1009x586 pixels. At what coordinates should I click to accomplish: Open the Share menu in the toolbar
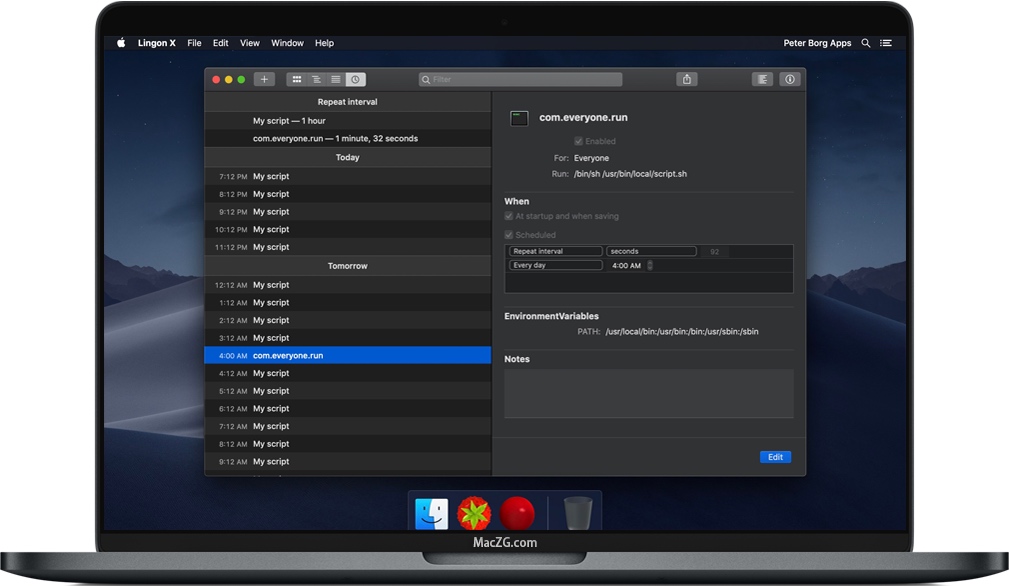(686, 78)
